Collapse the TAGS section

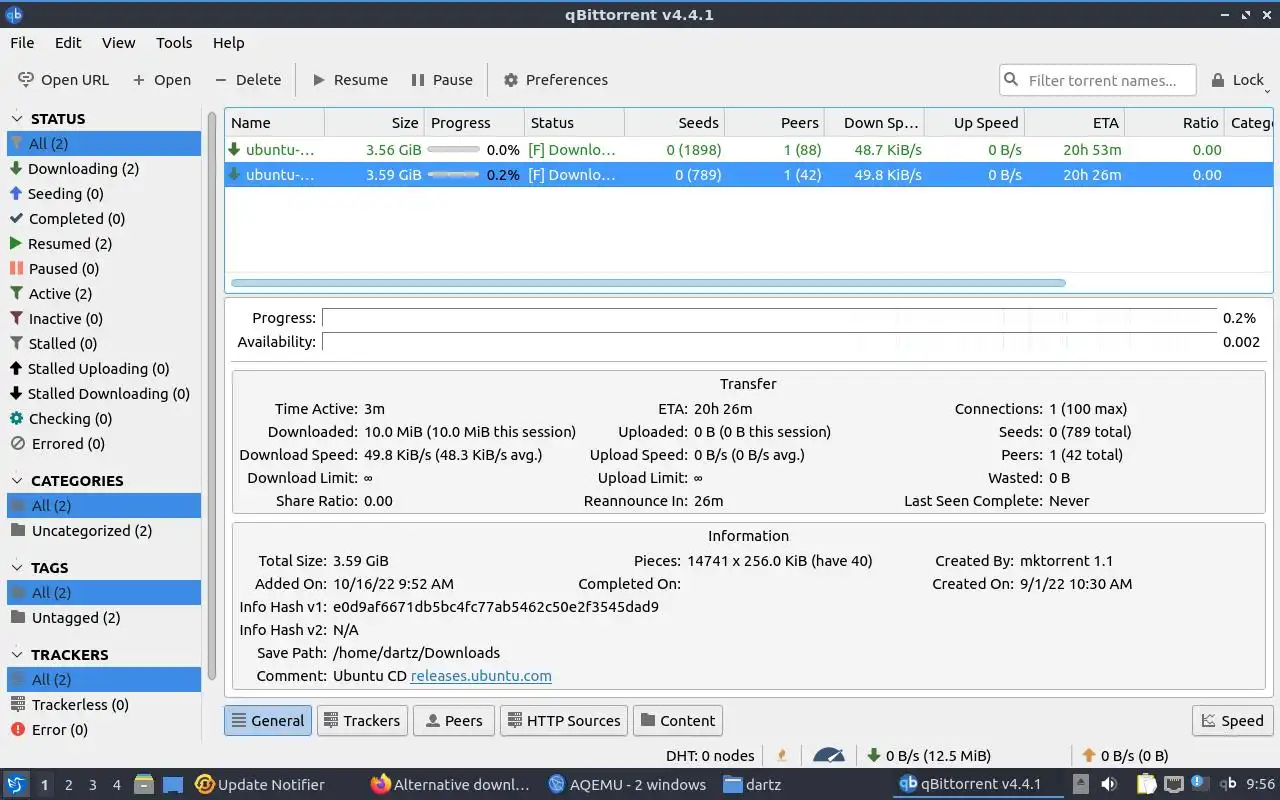click(x=17, y=568)
